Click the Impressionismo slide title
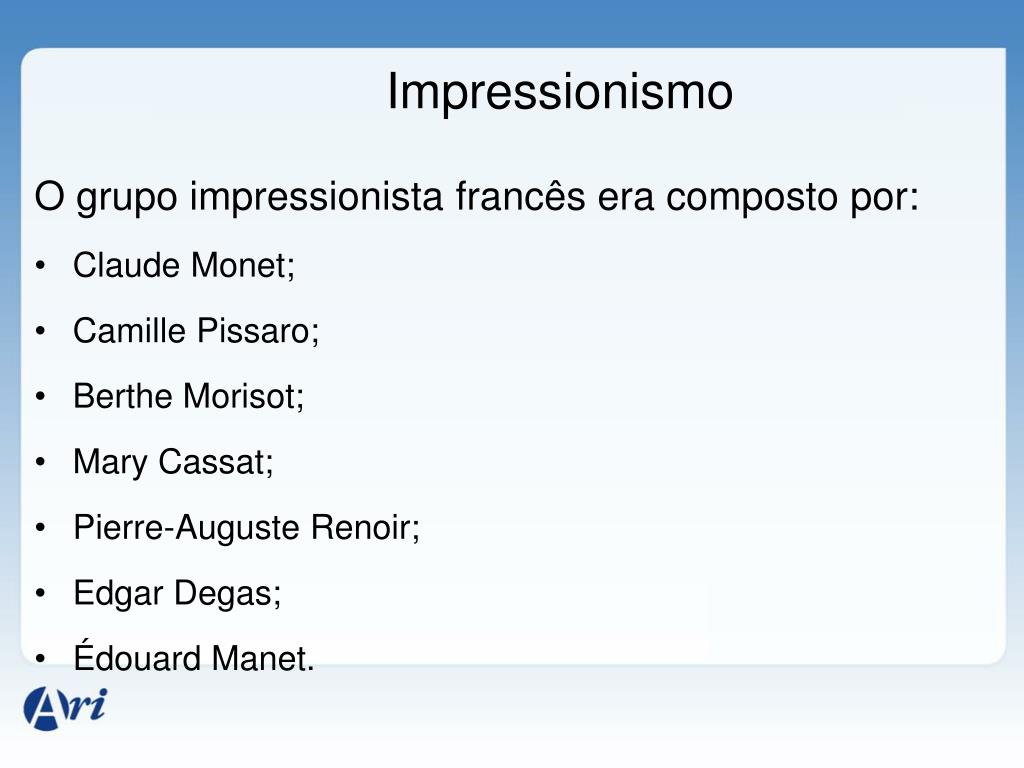 560,92
